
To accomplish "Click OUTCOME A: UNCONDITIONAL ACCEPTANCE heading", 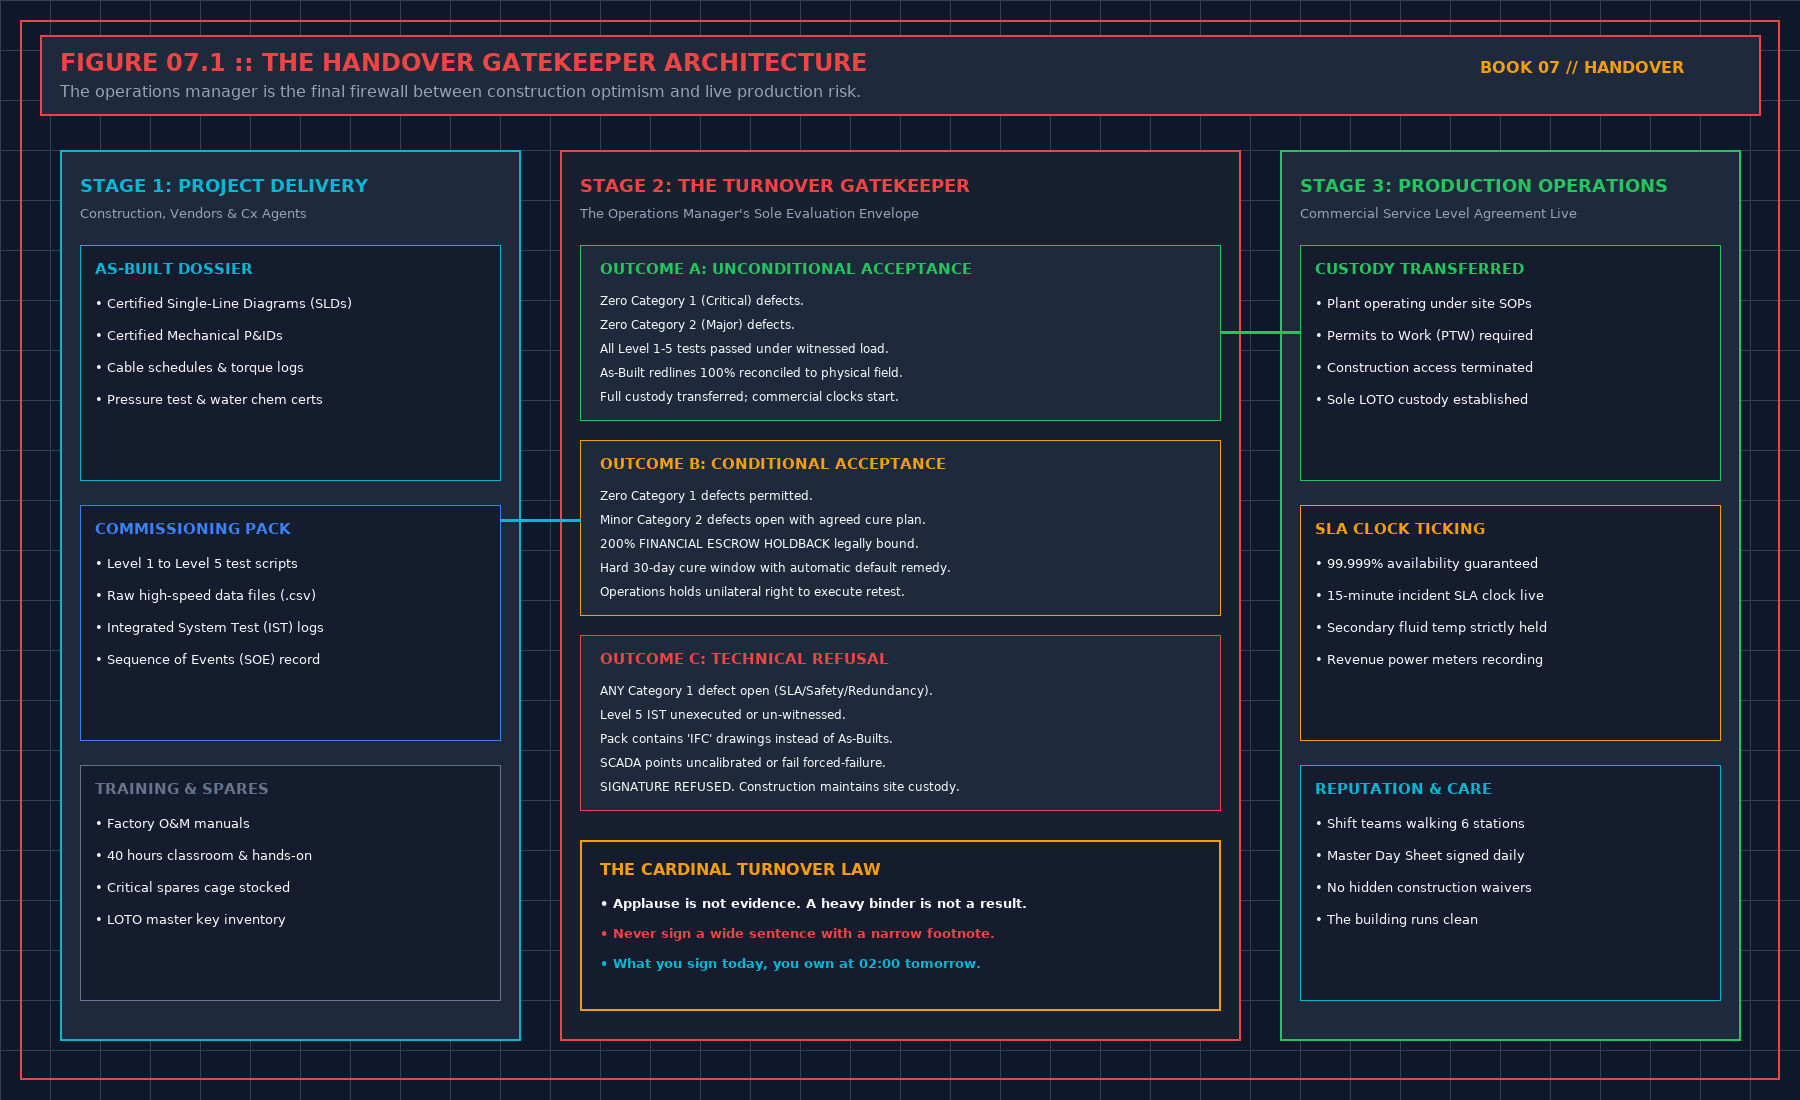I will [x=786, y=269].
